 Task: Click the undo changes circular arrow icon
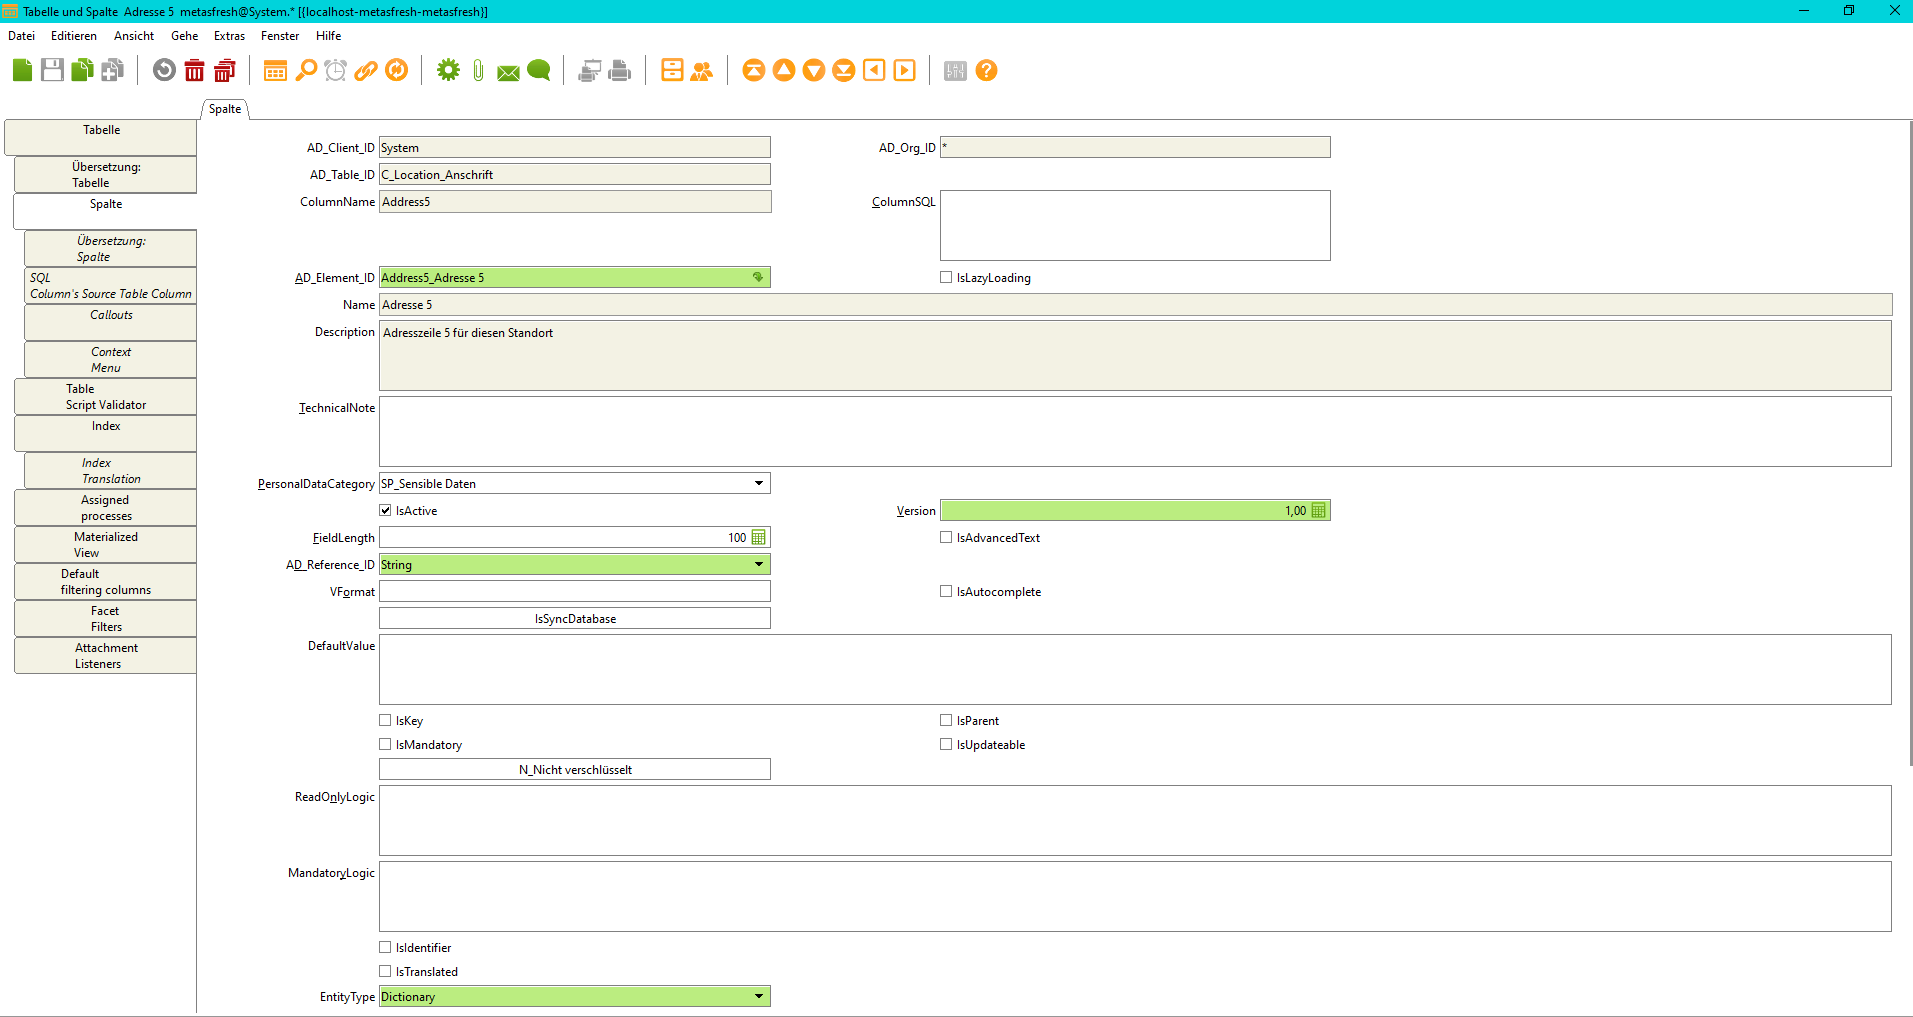[x=164, y=70]
